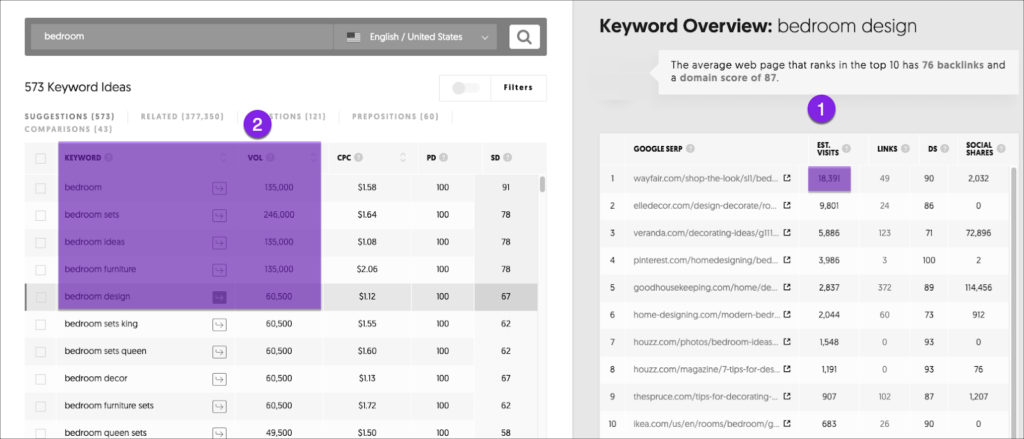
Task: Open the elledecor.com SERP result link
Action: pos(700,206)
